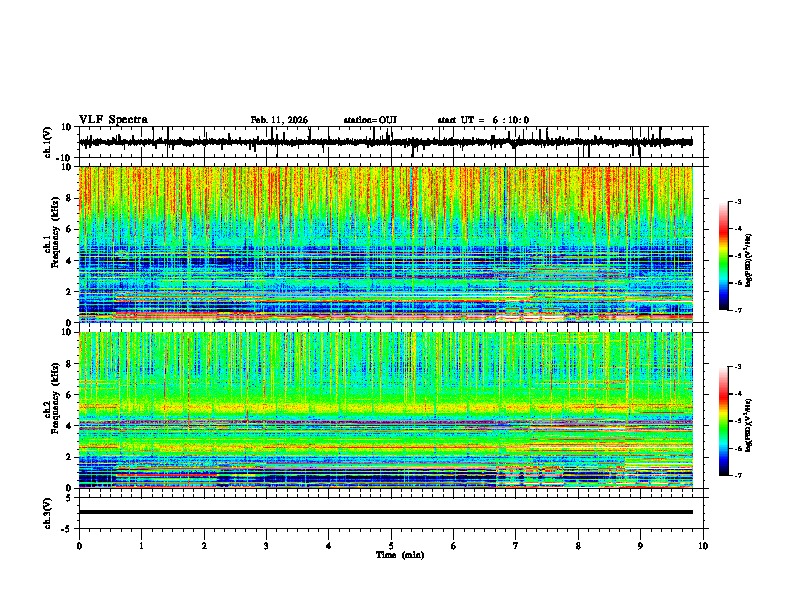The height and width of the screenshot is (612, 792).
Task: Click the "start UT = 6:10:0" label
Action: (483, 120)
